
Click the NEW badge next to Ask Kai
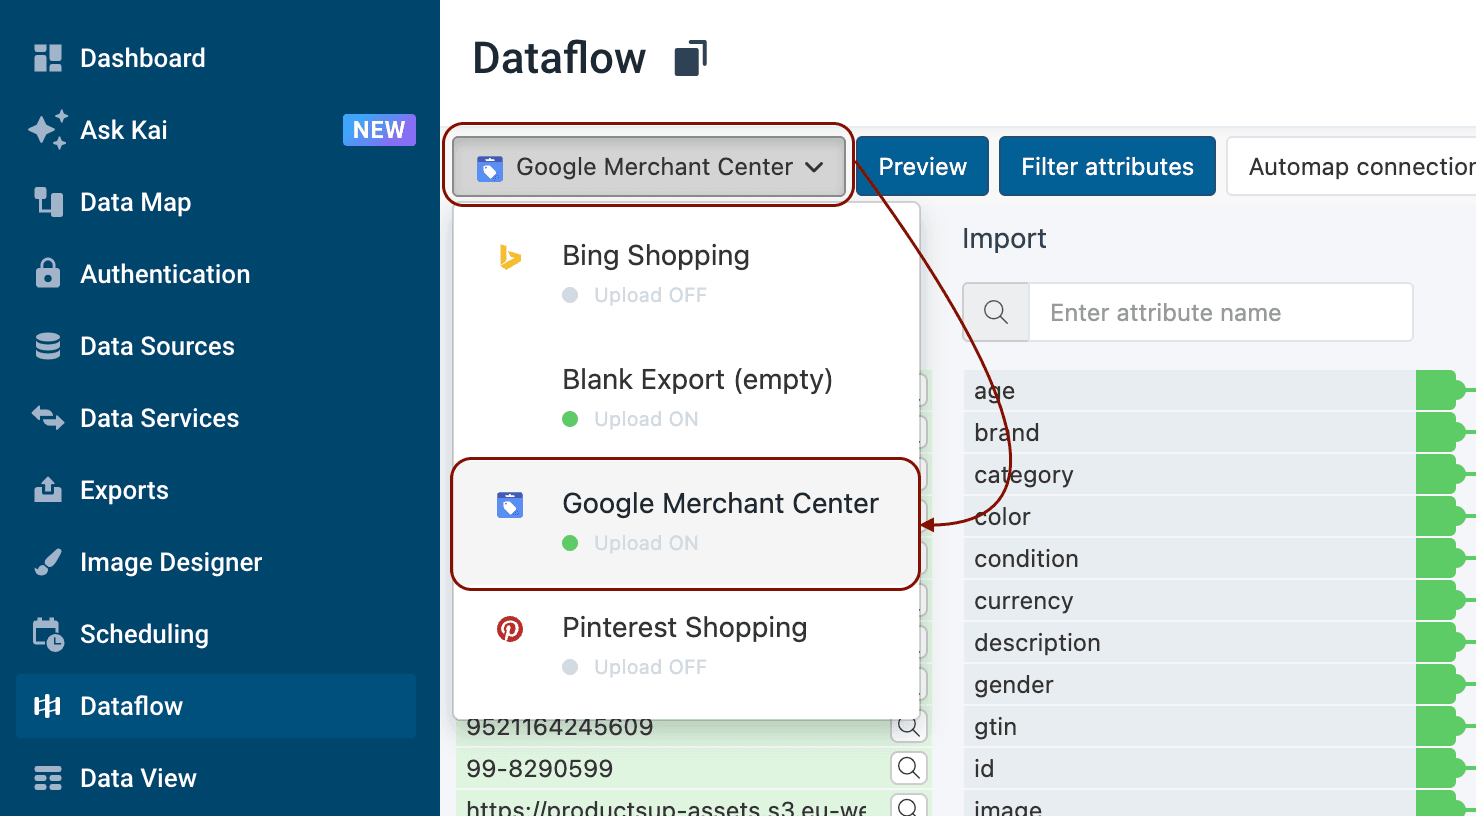point(379,130)
